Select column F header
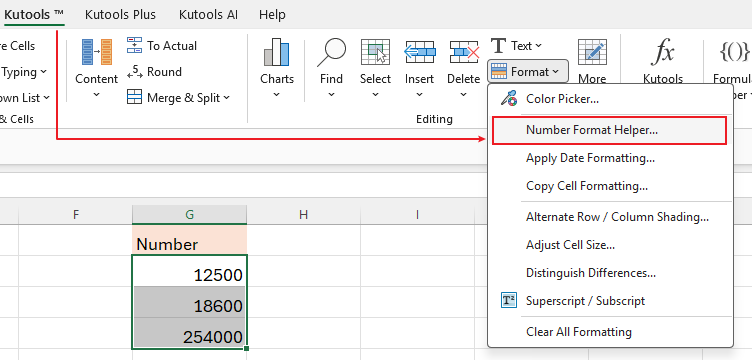 [75, 215]
